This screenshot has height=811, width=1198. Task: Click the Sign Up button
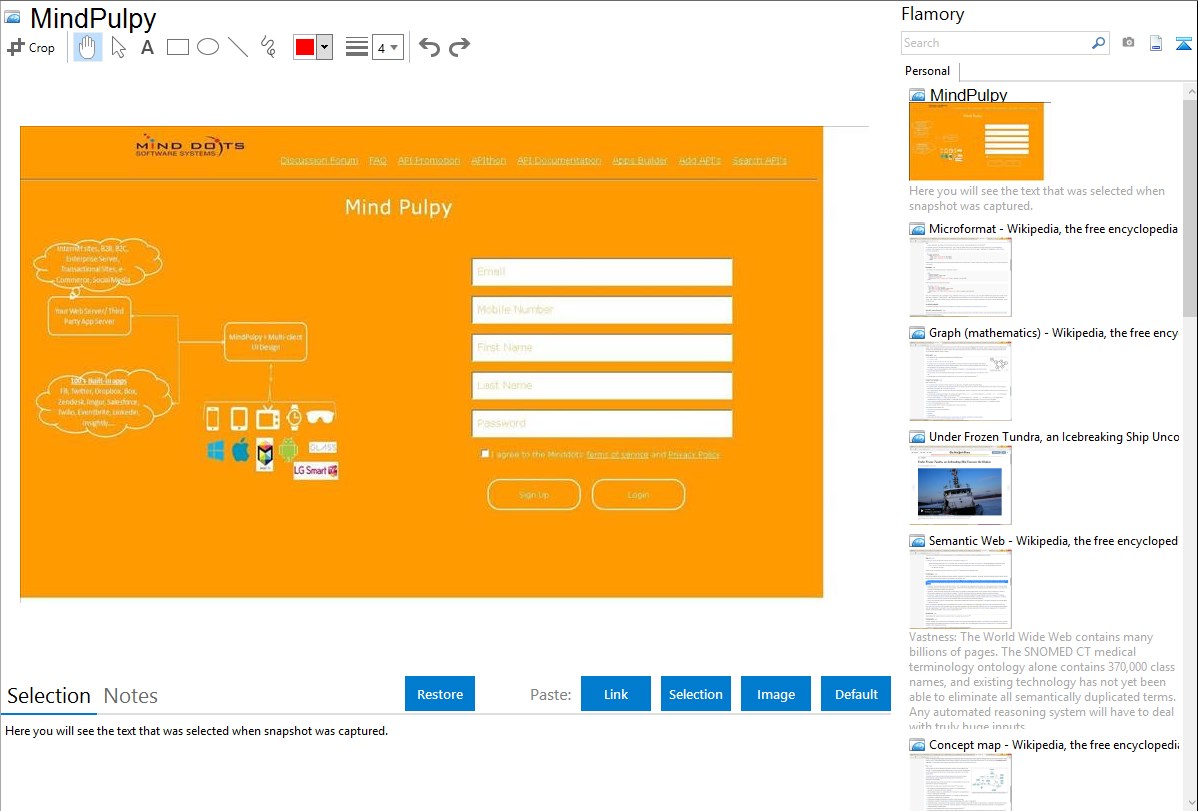534,495
